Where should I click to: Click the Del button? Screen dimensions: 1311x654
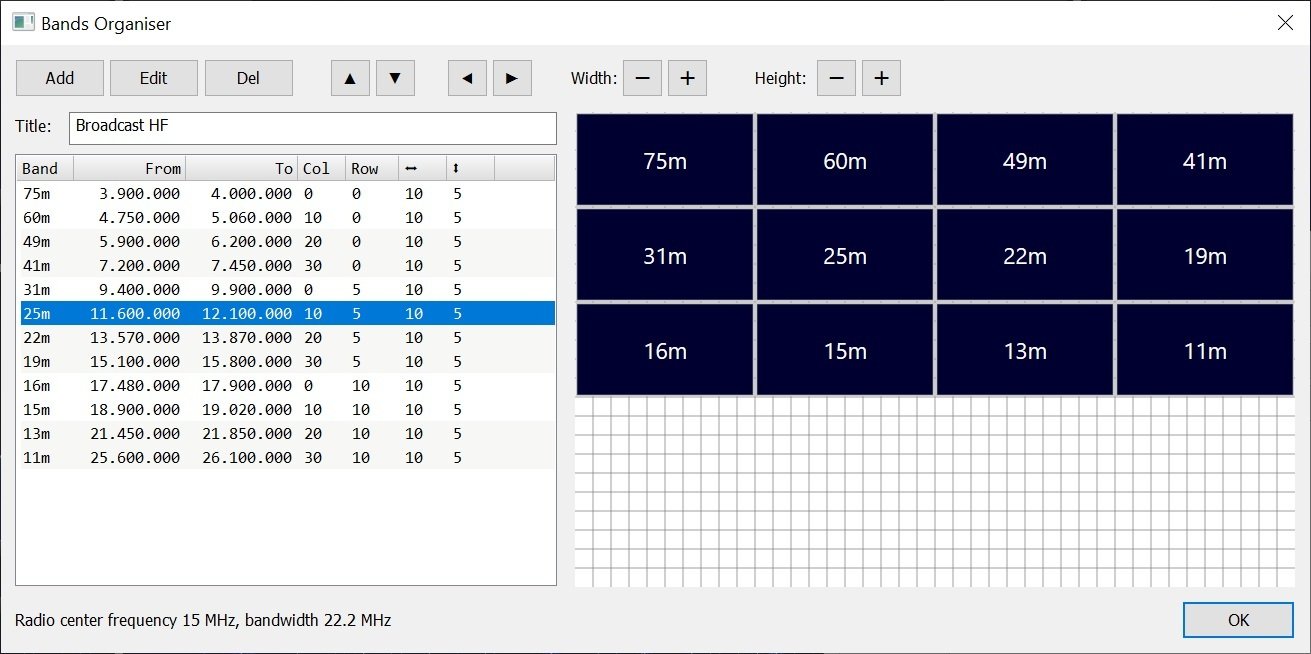click(248, 77)
